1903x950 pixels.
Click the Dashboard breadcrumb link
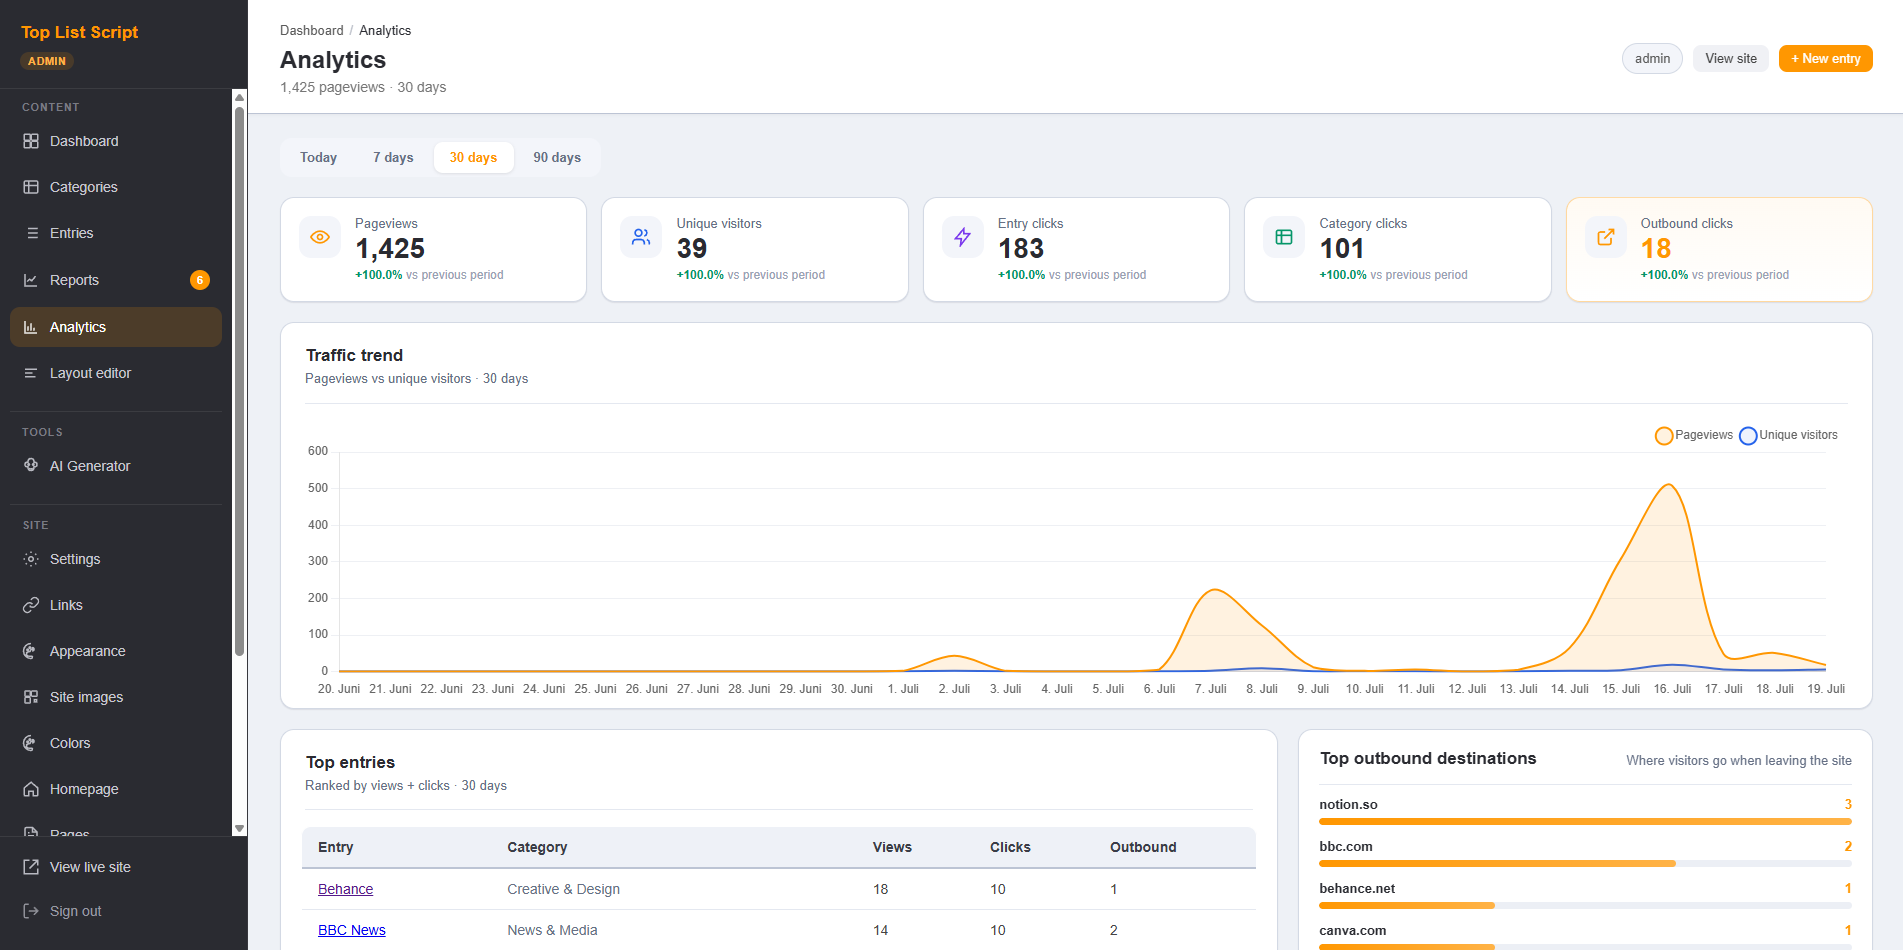coord(311,31)
